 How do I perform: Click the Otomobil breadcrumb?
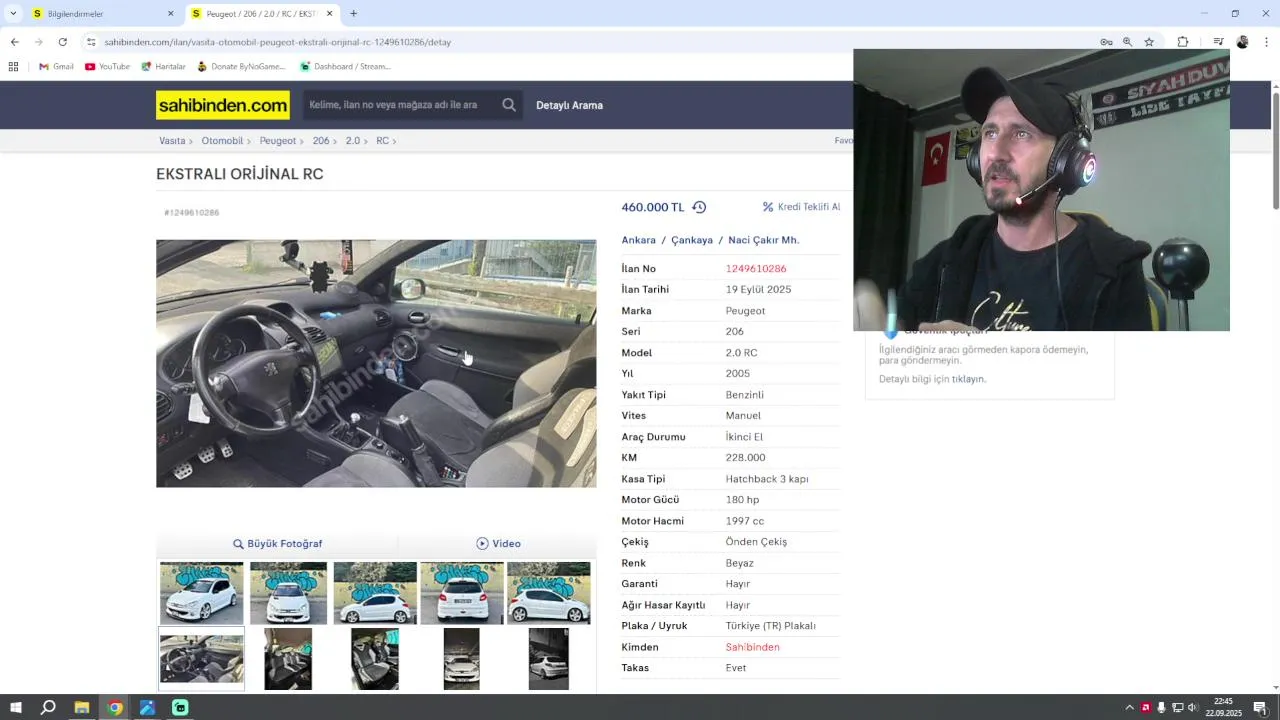pos(222,141)
